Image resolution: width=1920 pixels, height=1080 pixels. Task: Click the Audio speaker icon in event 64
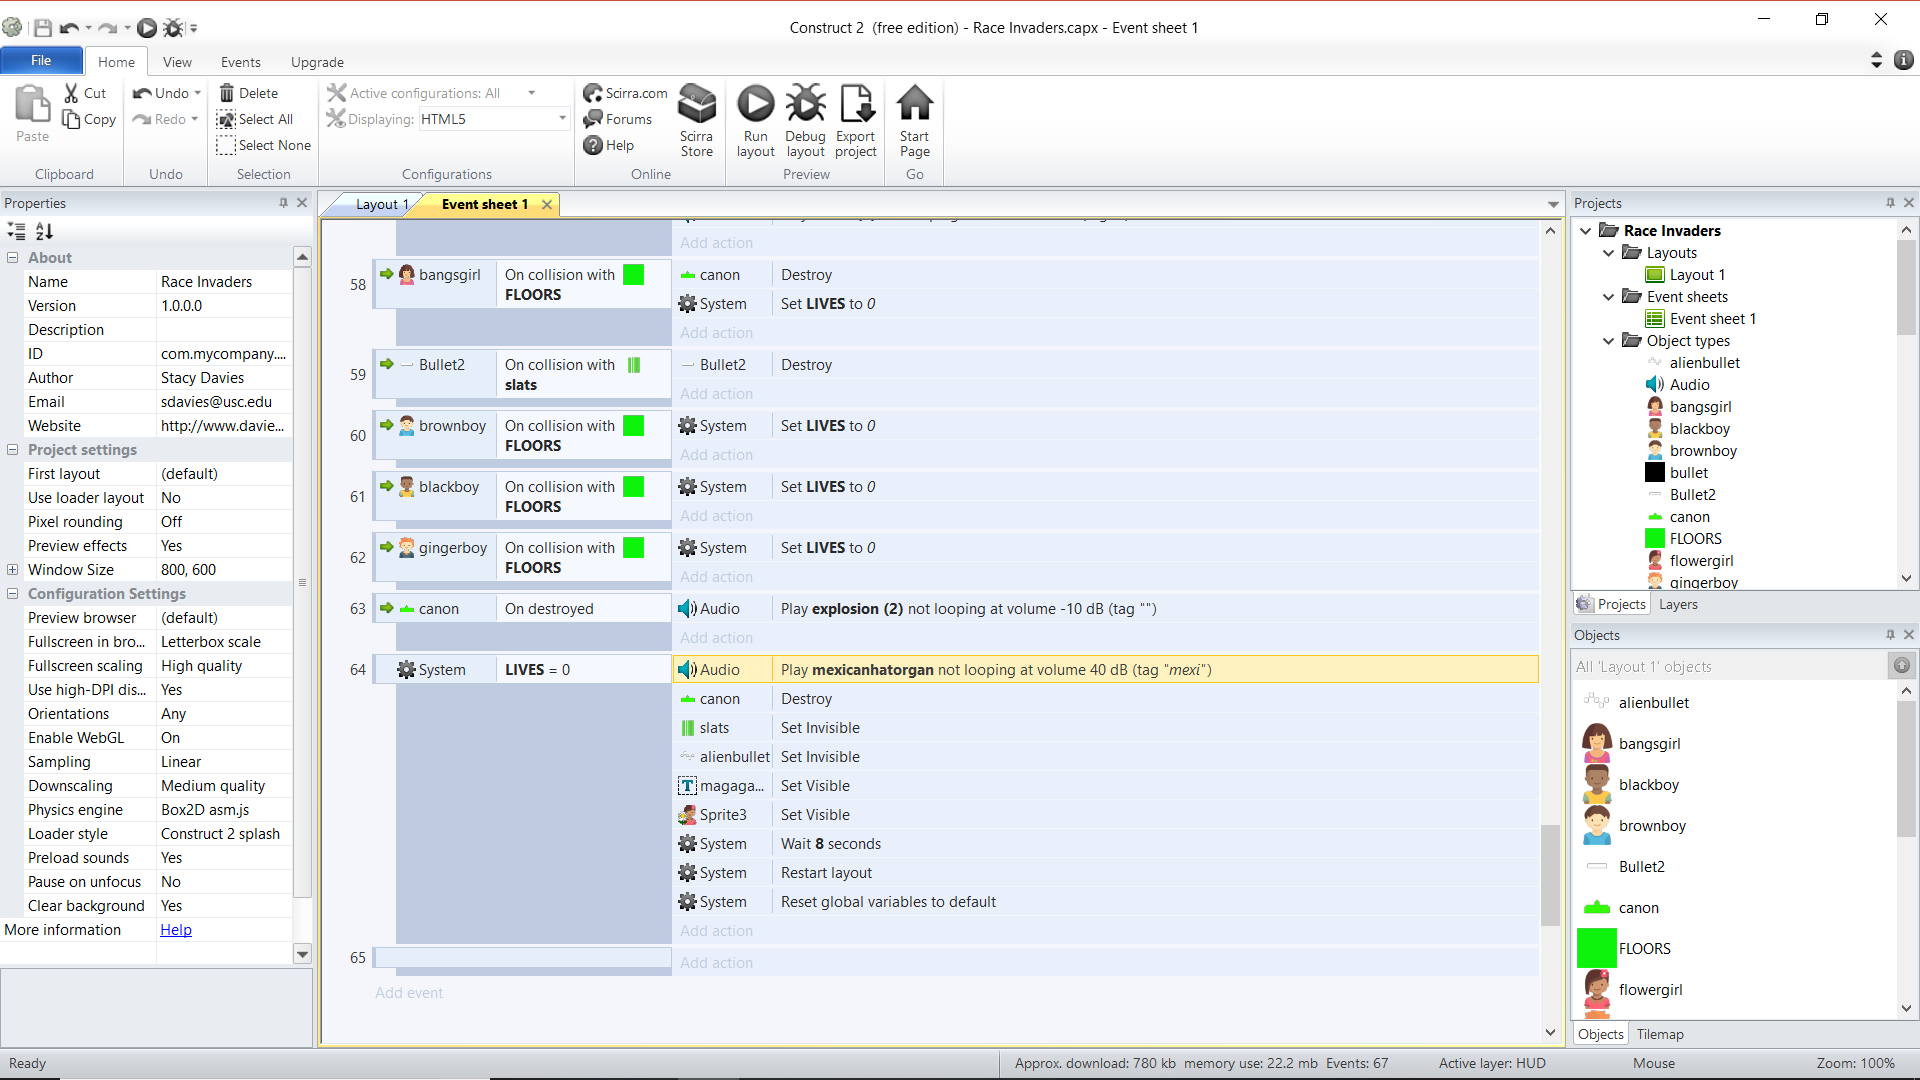(x=687, y=670)
